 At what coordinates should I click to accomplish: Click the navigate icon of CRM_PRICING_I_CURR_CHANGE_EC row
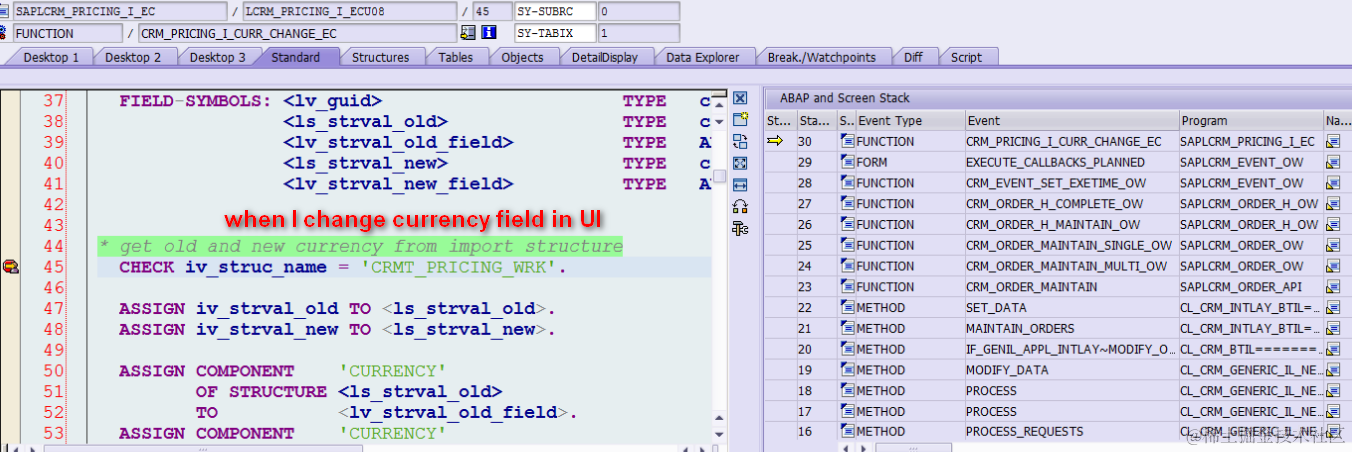pyautogui.click(x=1333, y=142)
